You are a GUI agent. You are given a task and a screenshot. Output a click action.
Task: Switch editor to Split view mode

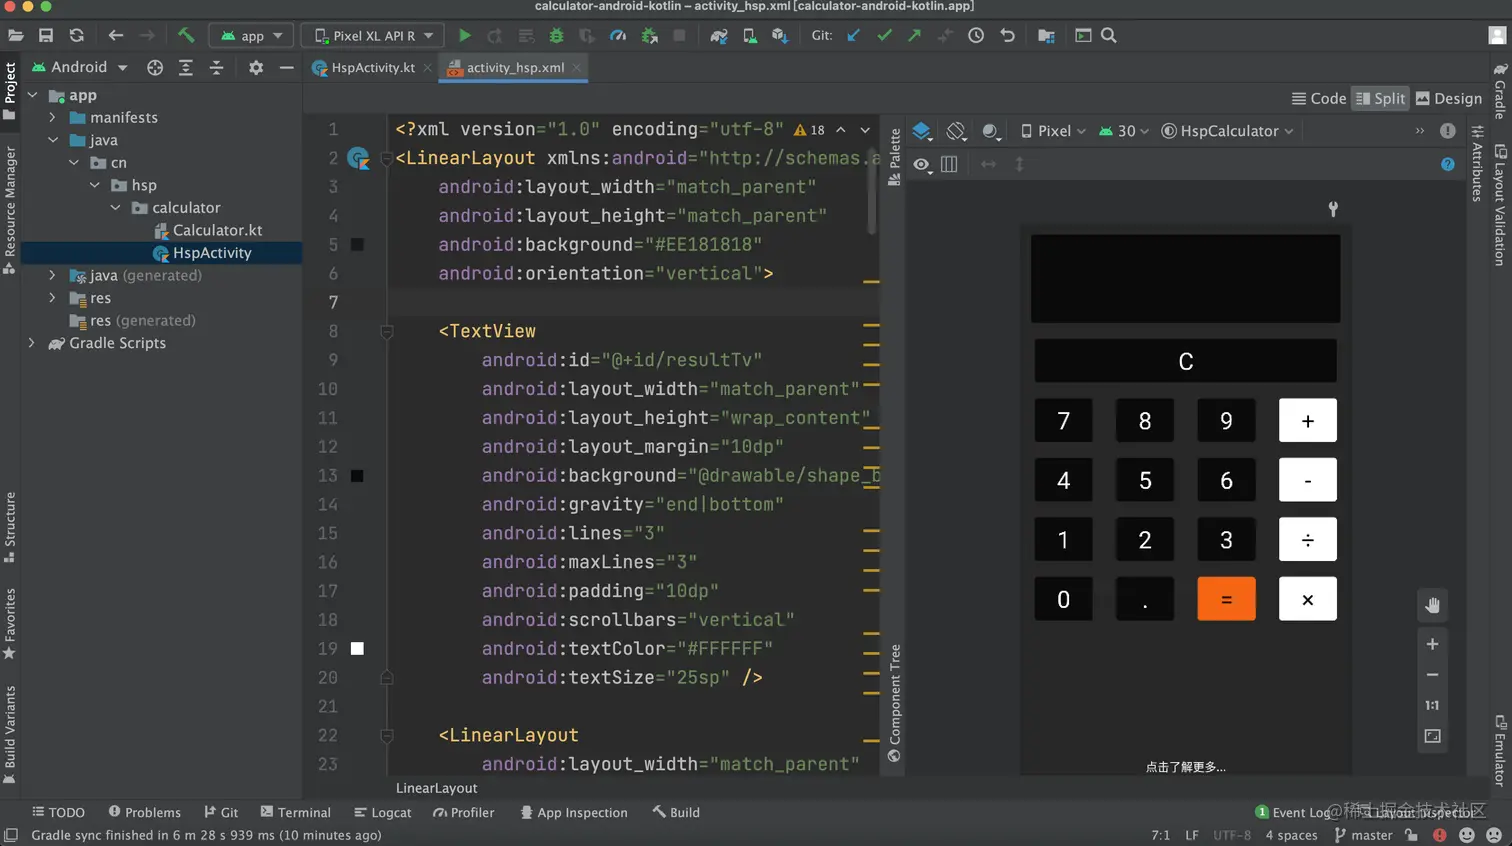tap(1380, 98)
